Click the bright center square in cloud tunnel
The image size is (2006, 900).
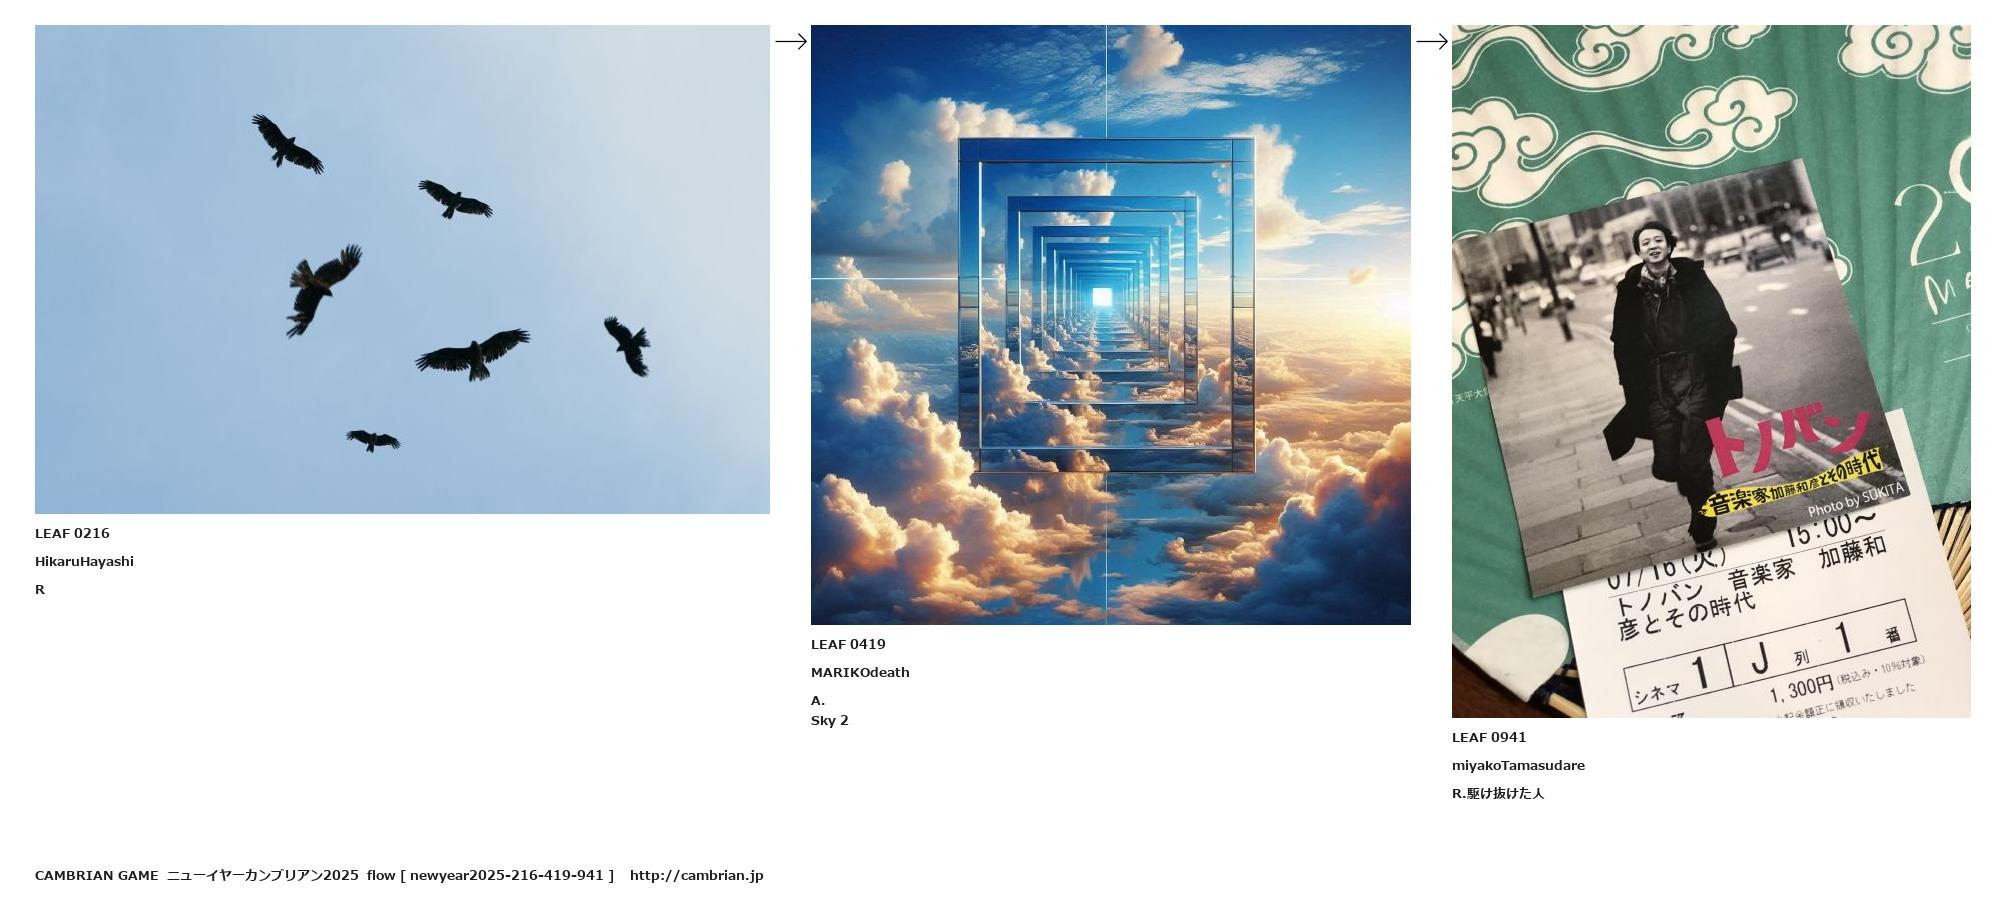[1102, 297]
